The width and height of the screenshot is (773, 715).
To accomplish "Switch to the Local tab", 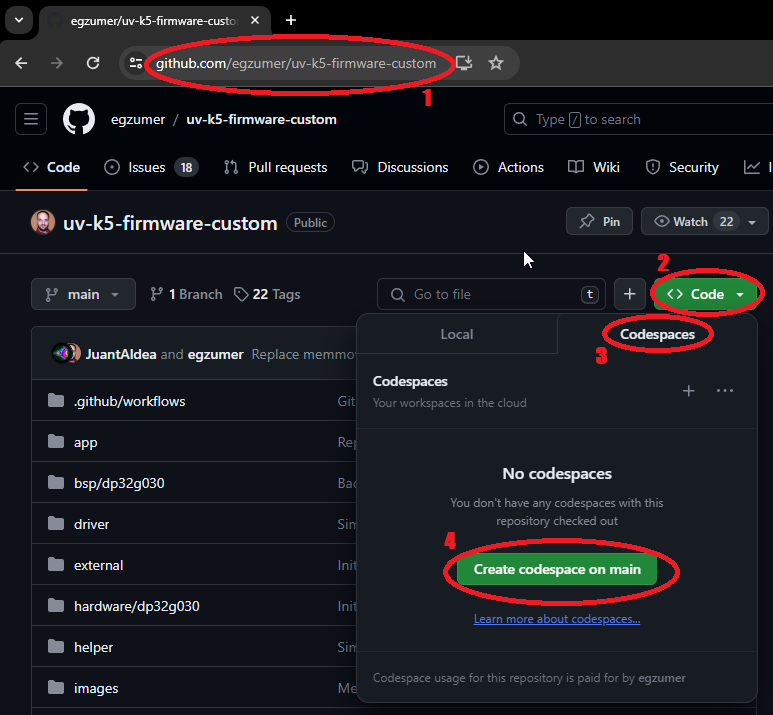I will 457,334.
